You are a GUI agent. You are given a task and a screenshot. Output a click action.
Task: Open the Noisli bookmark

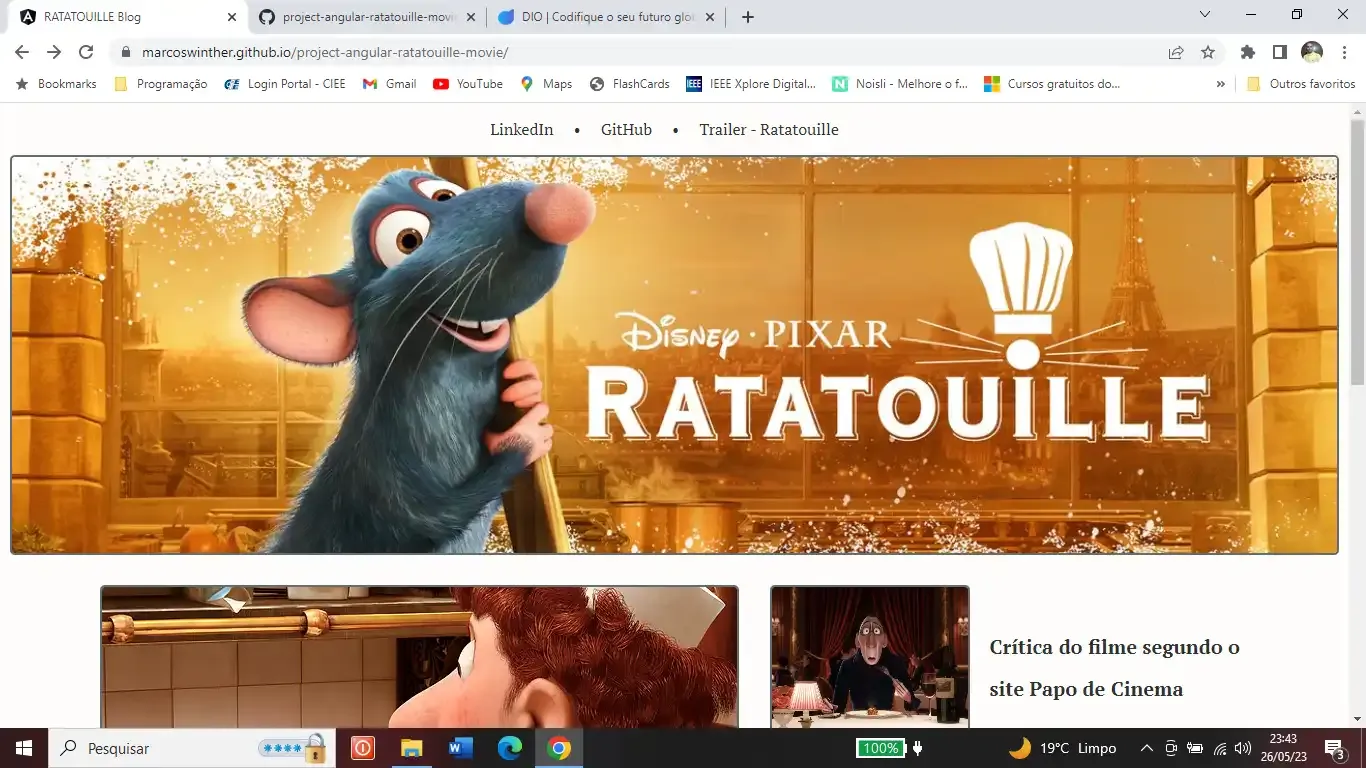coord(900,84)
